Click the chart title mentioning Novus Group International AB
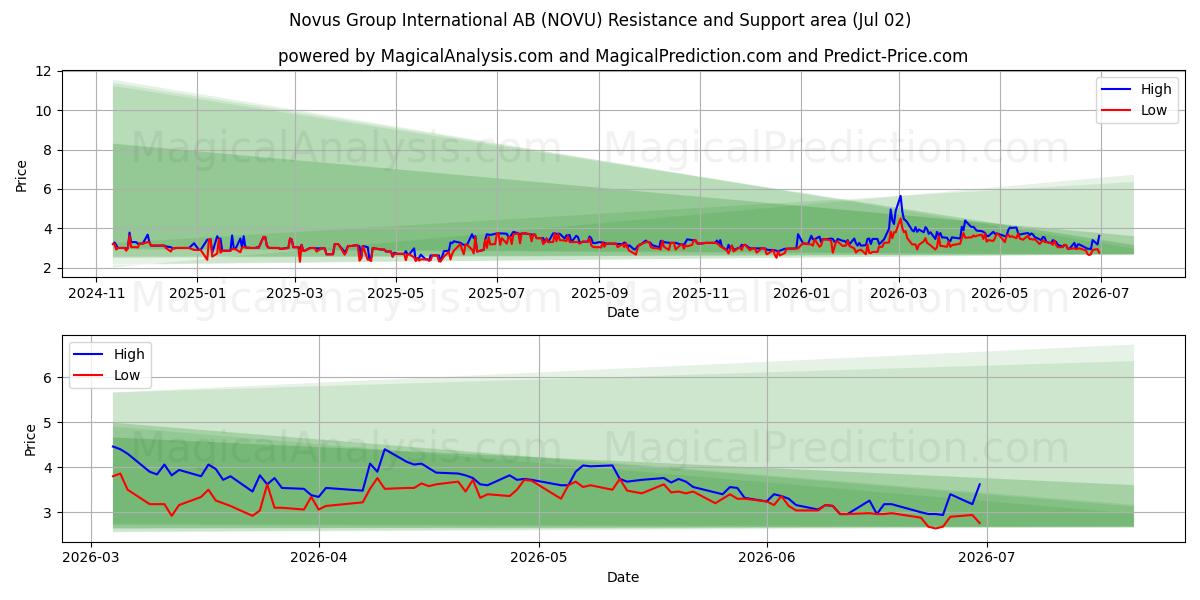The image size is (1200, 600). pyautogui.click(x=600, y=20)
